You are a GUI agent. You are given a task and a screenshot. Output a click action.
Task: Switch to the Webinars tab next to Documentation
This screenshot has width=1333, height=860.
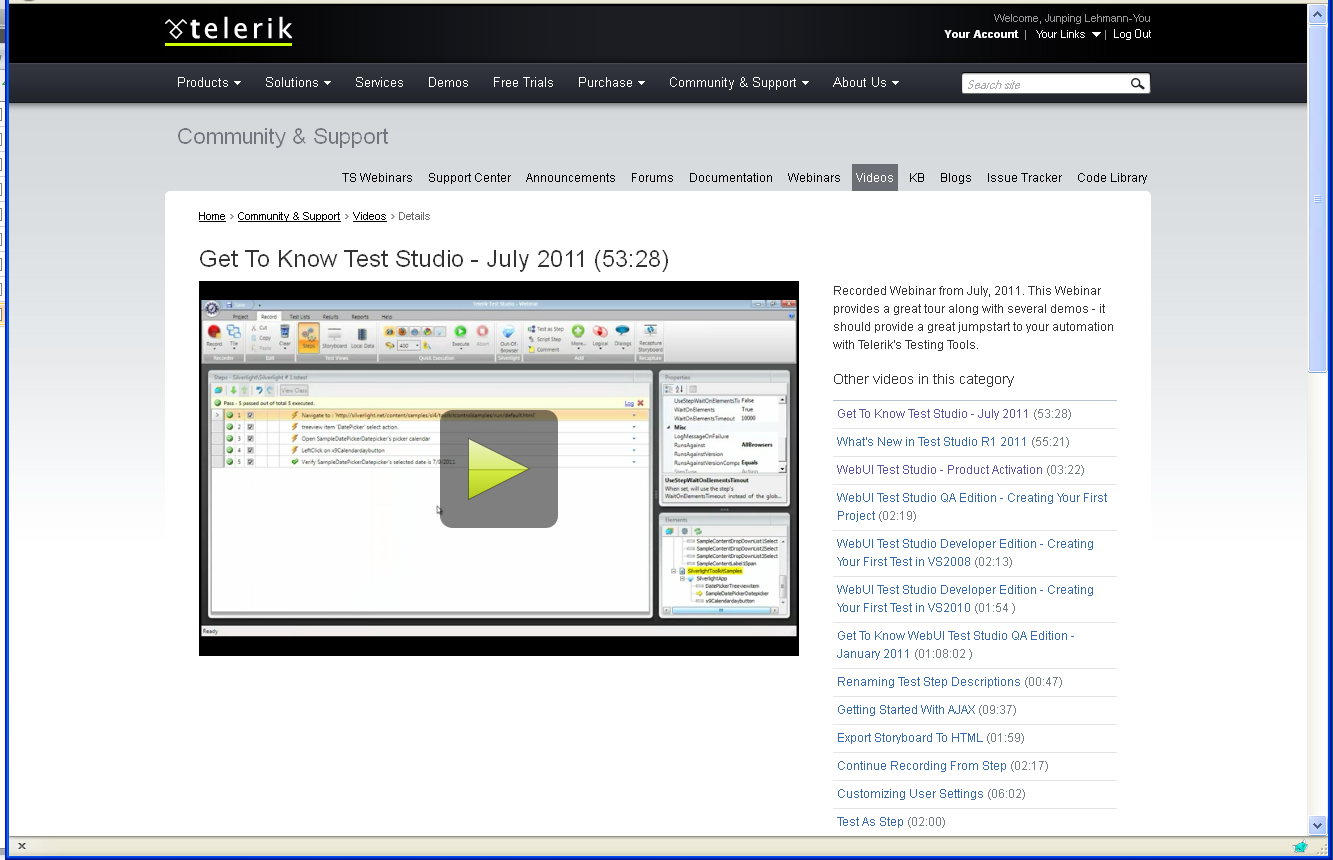click(x=814, y=178)
